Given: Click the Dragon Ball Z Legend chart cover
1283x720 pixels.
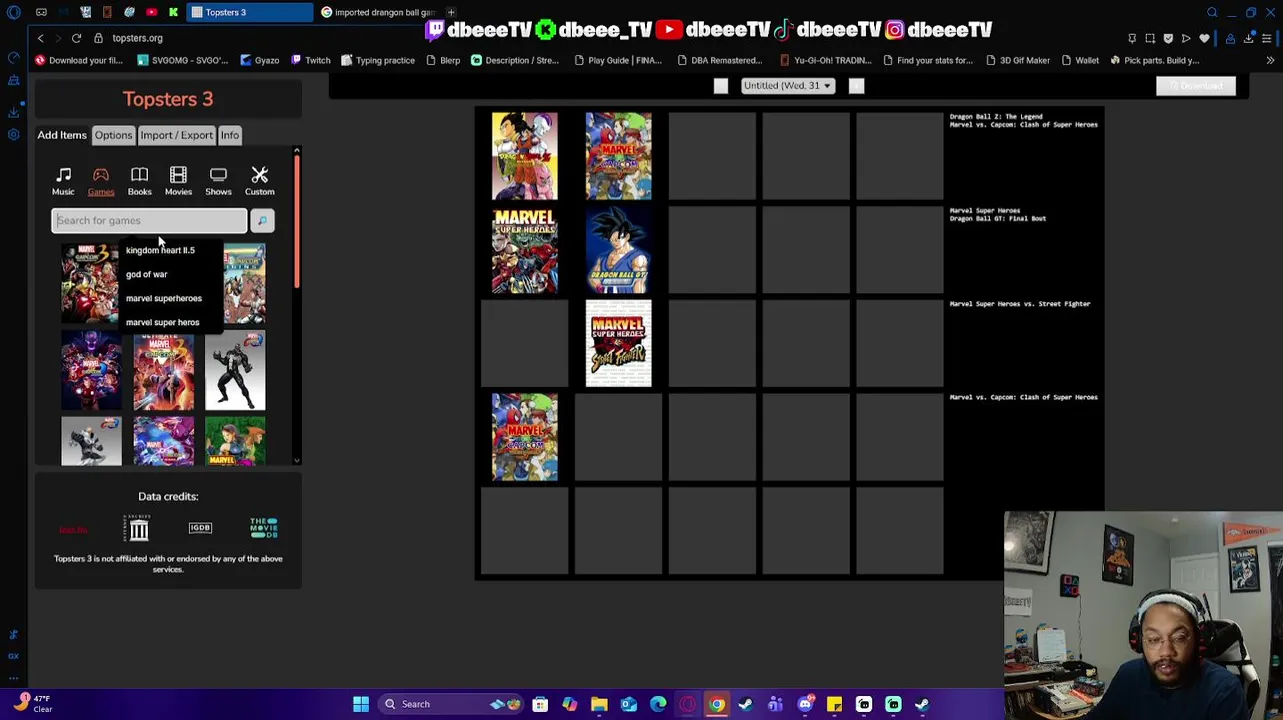Looking at the screenshot, I should 524,156.
